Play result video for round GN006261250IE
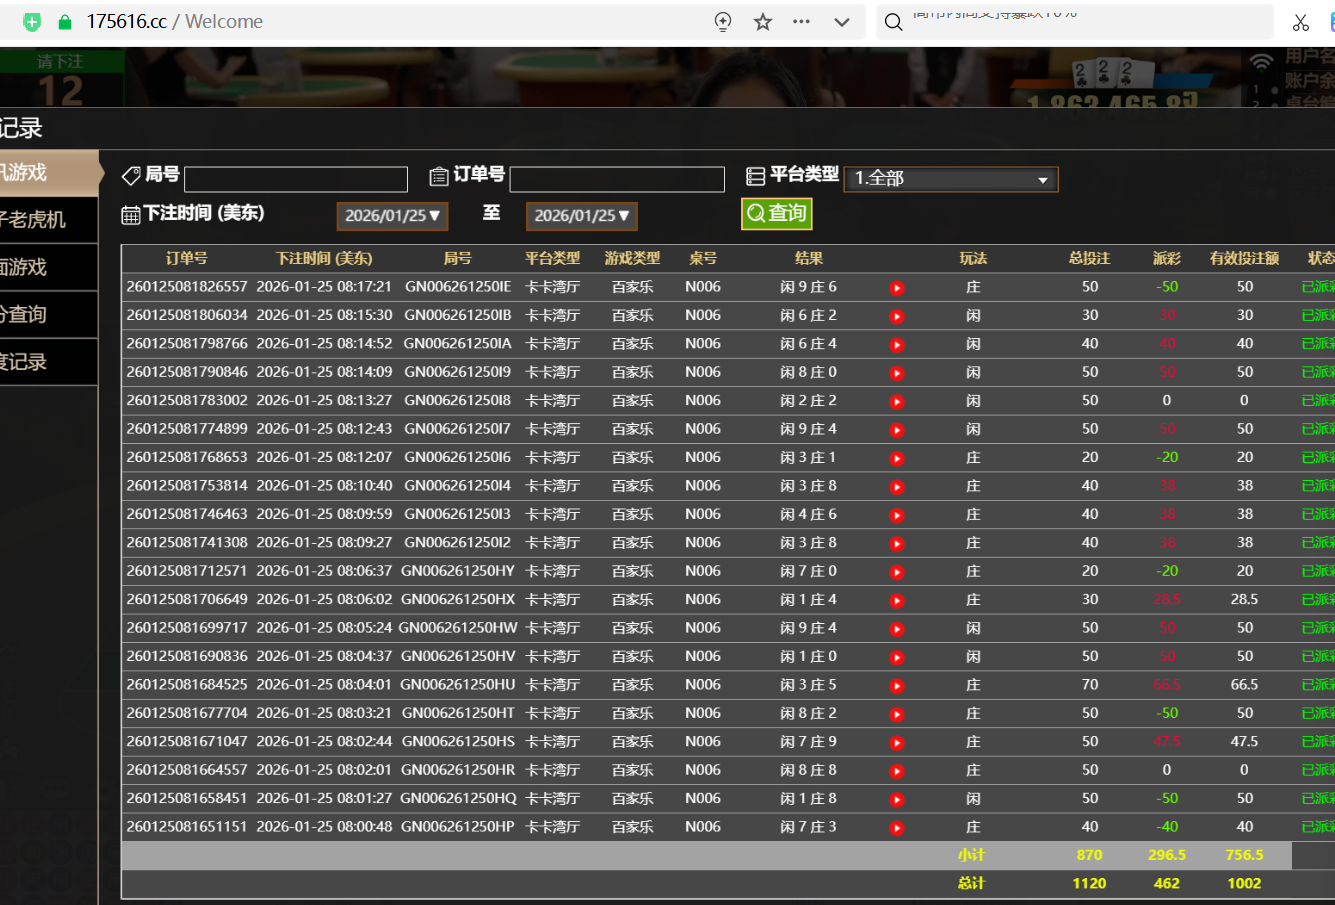 [897, 288]
